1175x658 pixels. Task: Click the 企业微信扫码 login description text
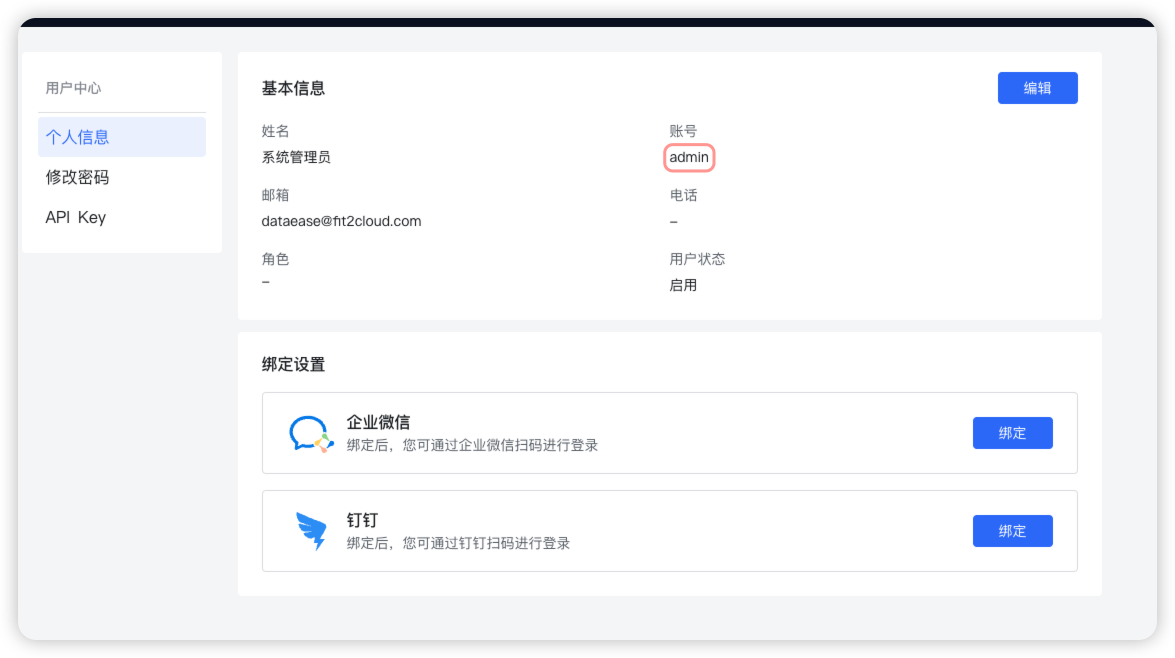coord(472,445)
